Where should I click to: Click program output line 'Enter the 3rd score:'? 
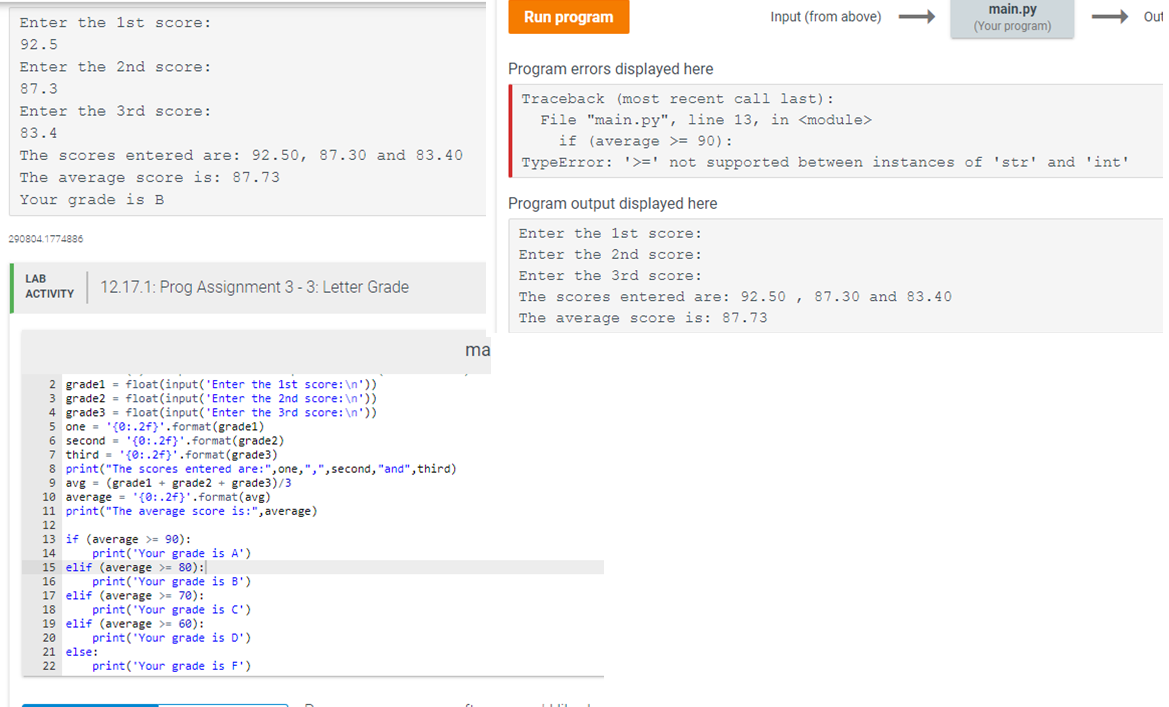click(610, 276)
